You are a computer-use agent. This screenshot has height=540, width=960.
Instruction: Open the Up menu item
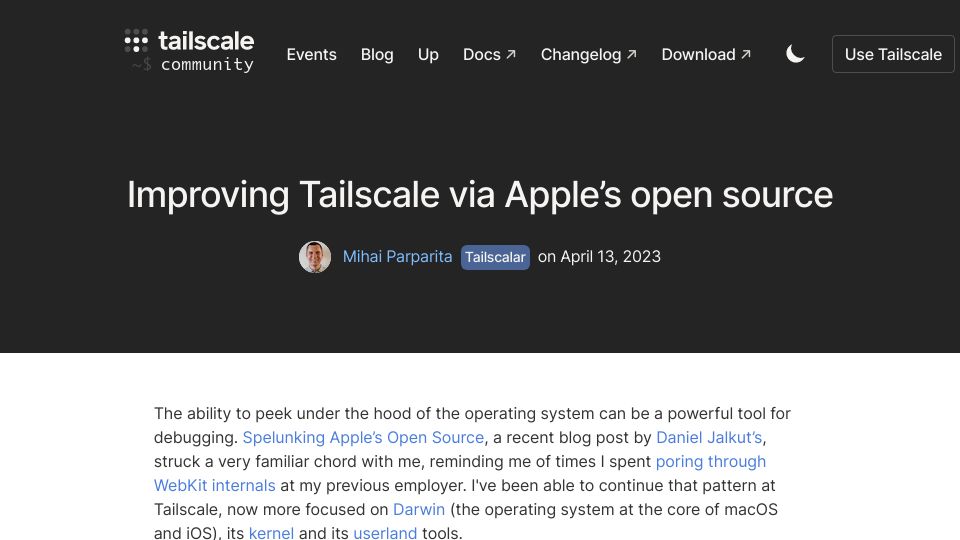428,54
